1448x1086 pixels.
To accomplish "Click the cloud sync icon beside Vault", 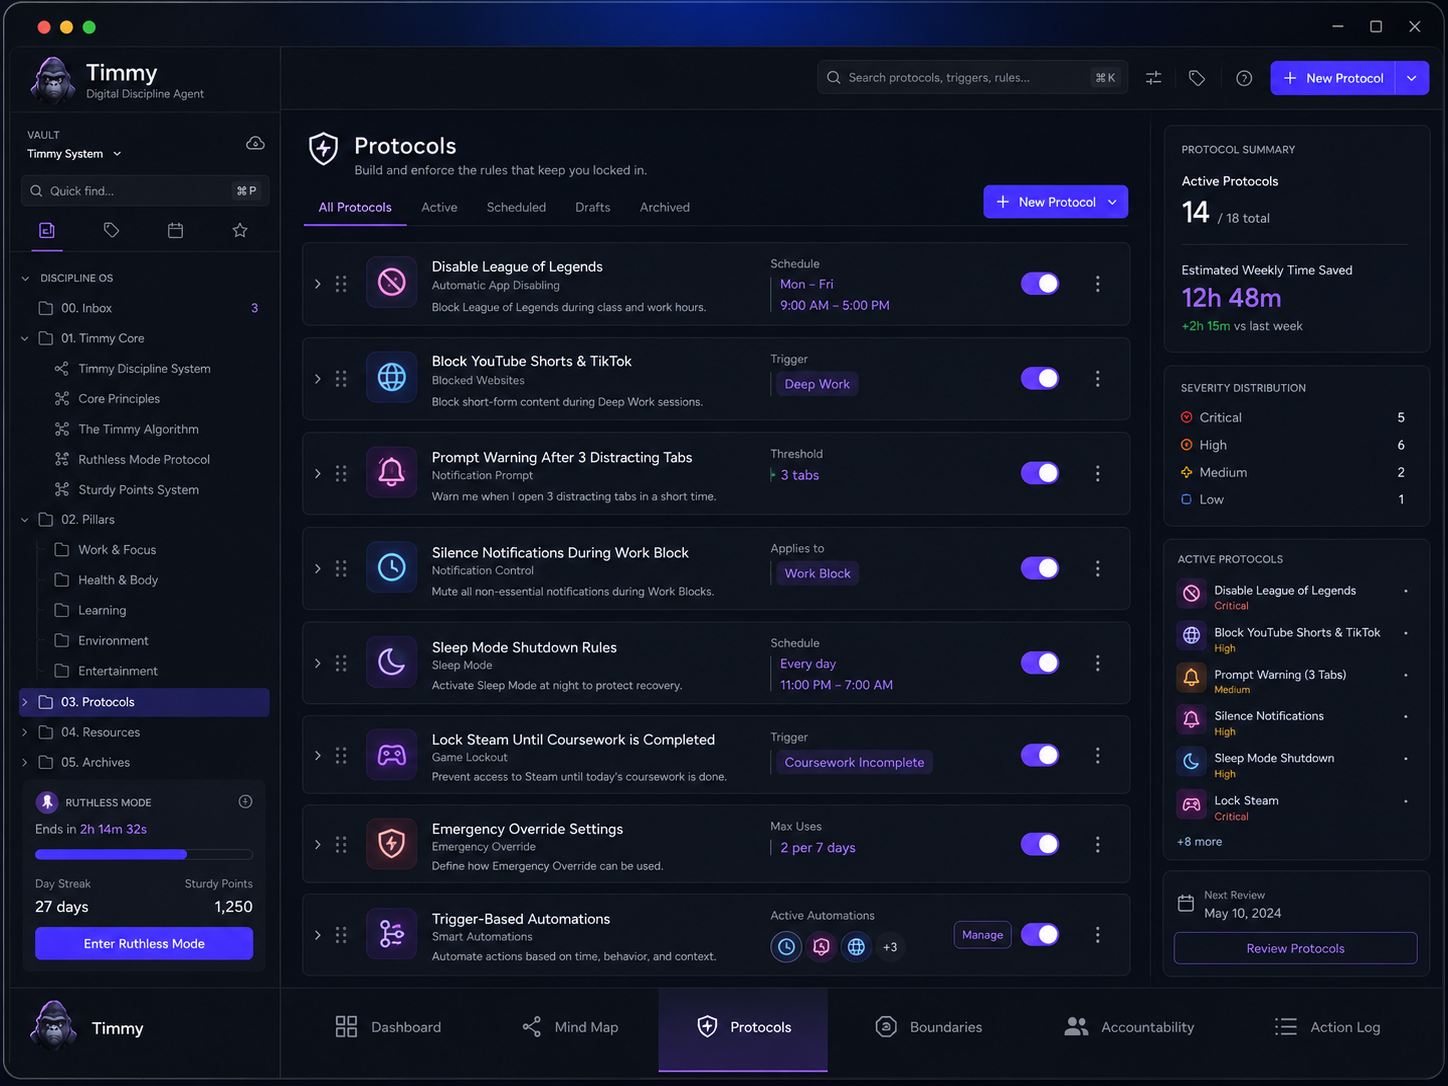I will [x=255, y=143].
